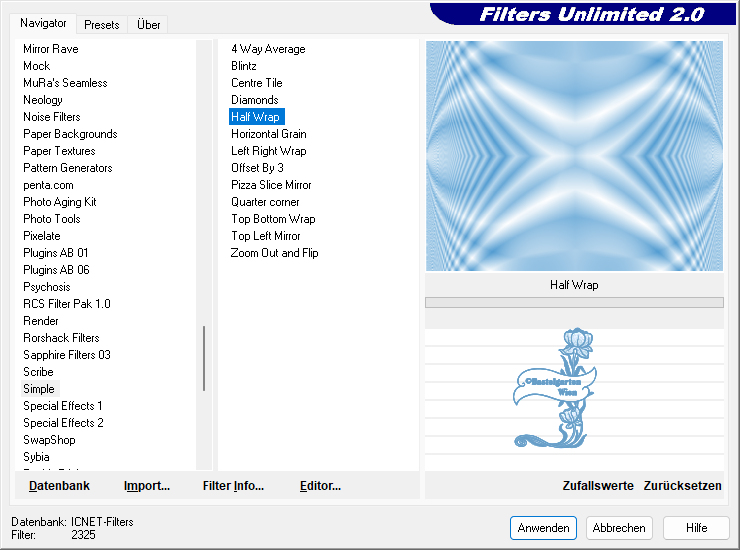Select Photo Aging Kit category
Viewport: 740px width, 550px height.
59,202
